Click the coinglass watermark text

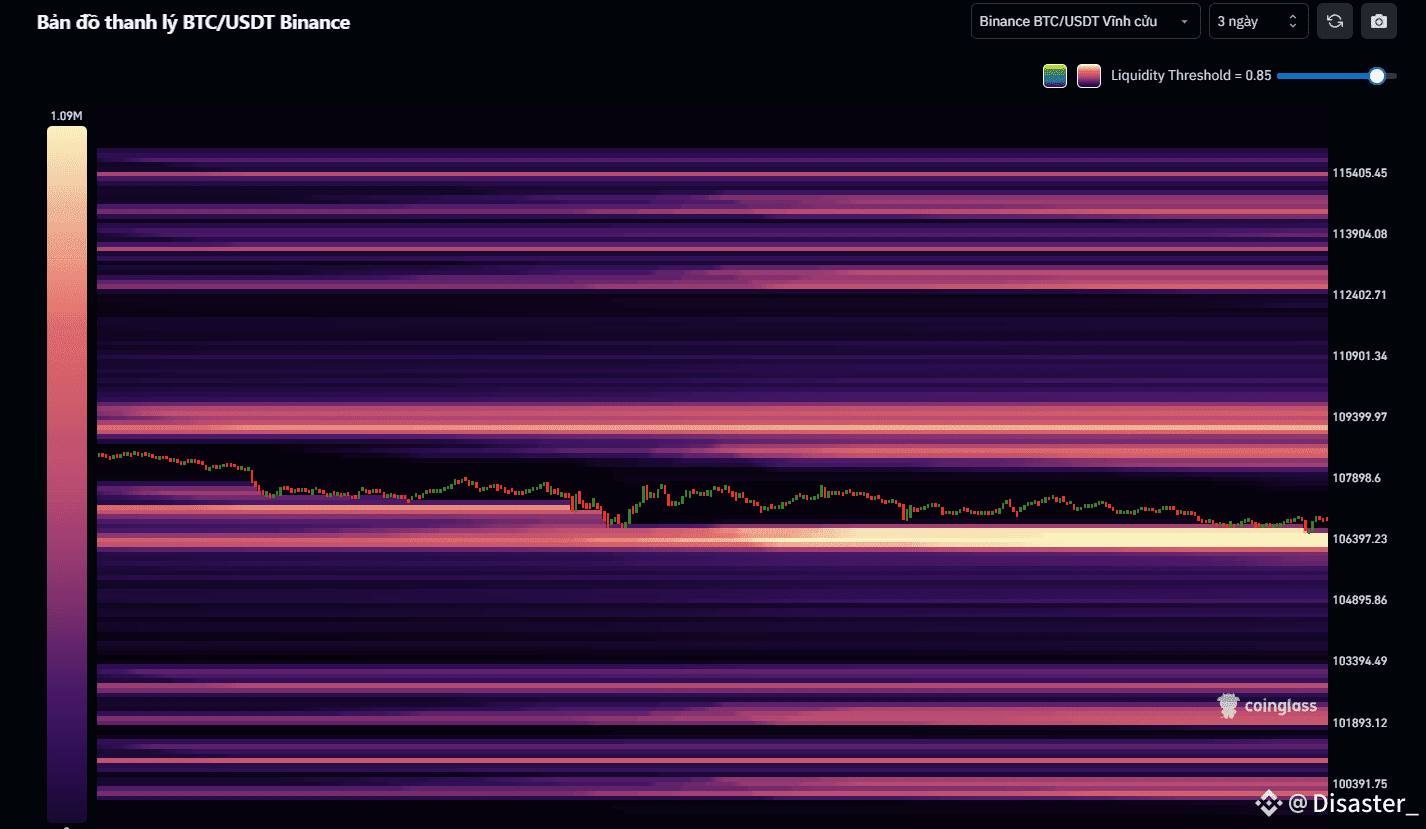point(1280,705)
